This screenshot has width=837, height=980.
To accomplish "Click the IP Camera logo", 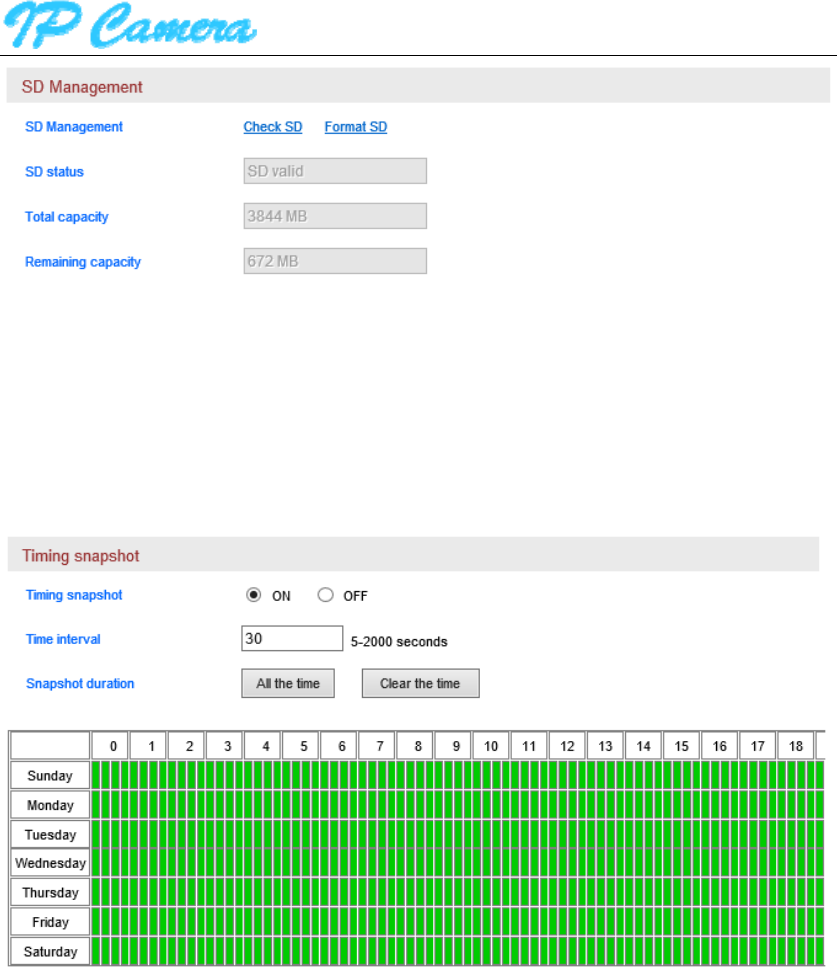I will coord(130,25).
